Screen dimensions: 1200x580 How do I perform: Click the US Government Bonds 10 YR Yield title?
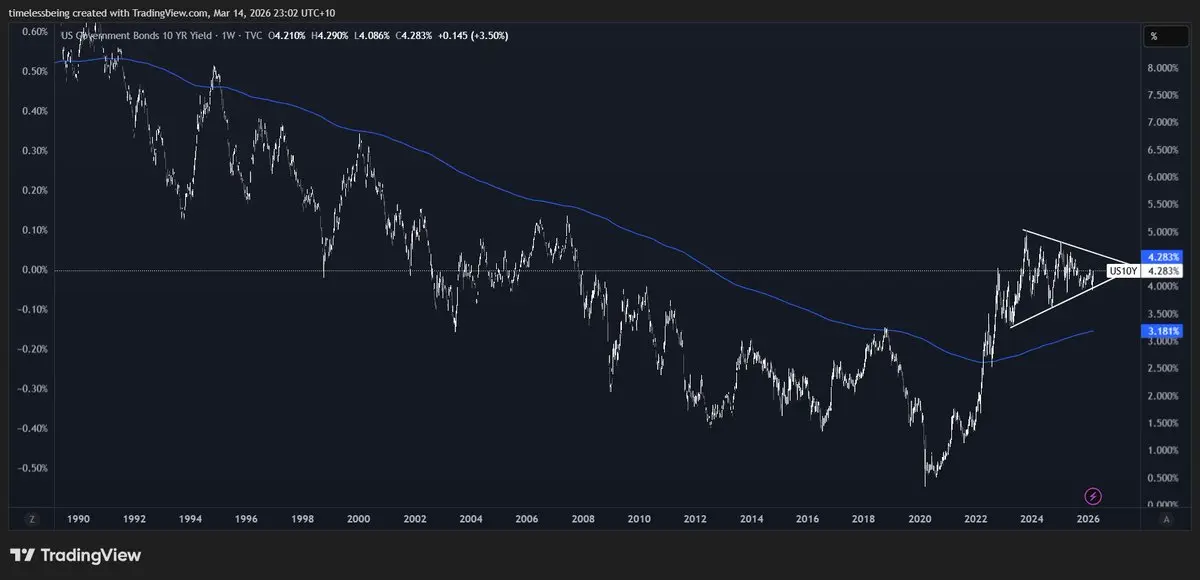click(x=139, y=36)
